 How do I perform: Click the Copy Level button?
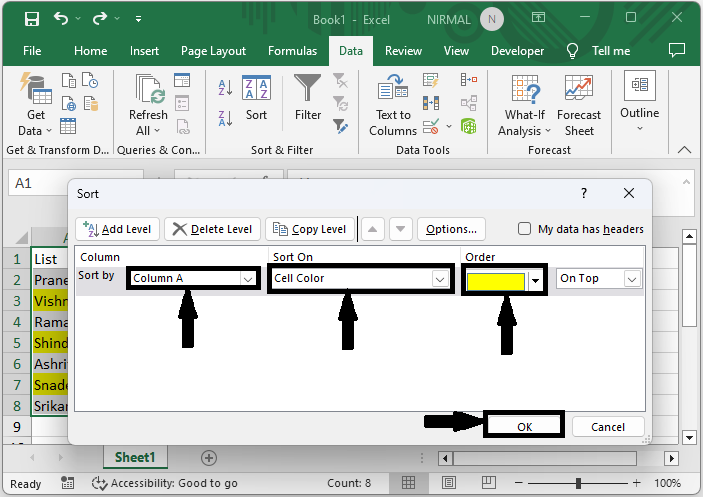[x=310, y=229]
